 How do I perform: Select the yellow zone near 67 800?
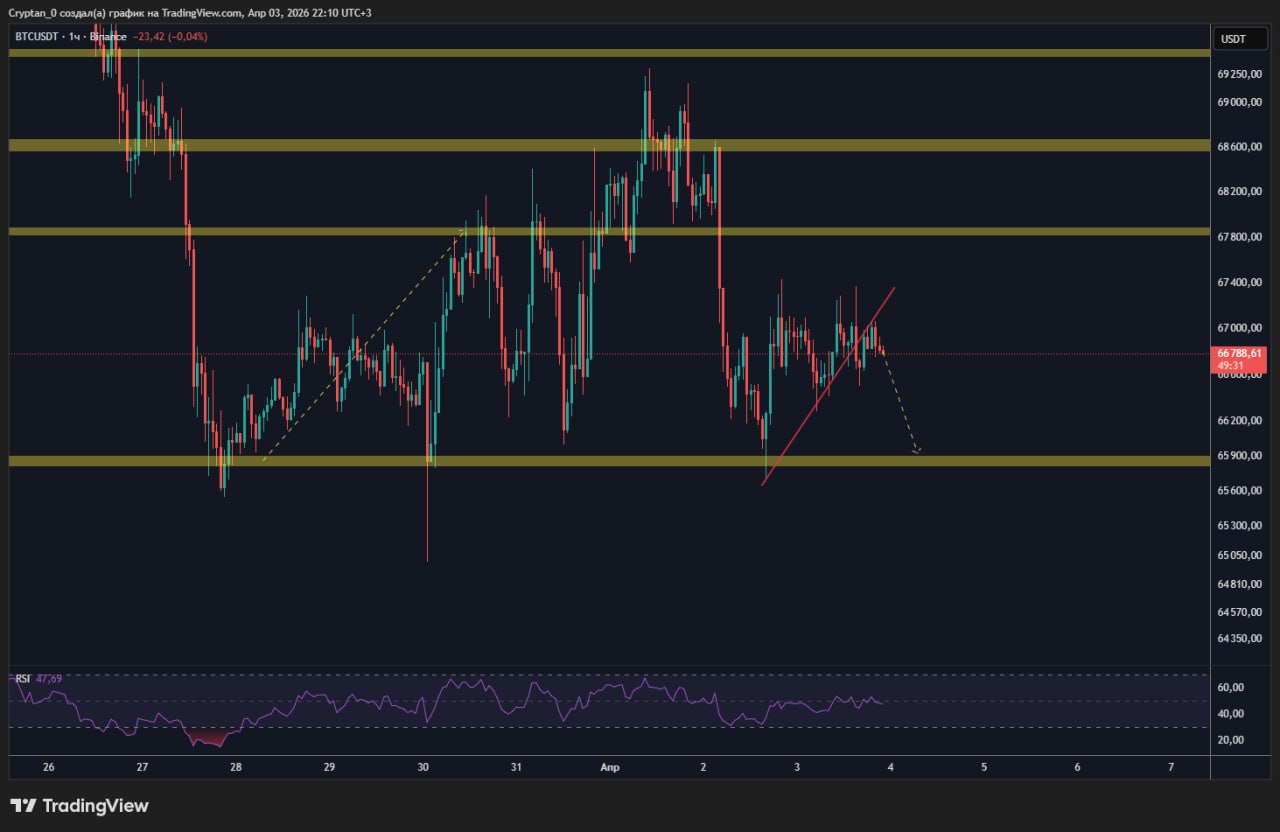coord(300,231)
